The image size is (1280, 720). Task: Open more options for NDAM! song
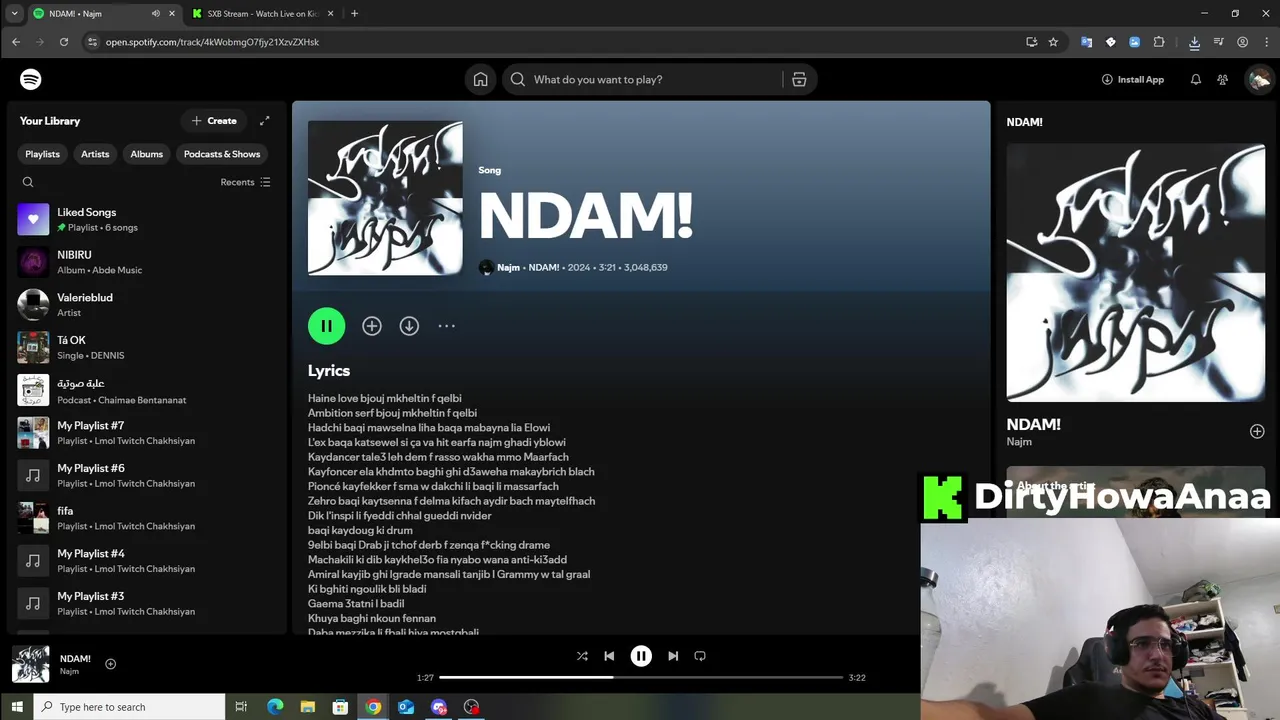447,326
